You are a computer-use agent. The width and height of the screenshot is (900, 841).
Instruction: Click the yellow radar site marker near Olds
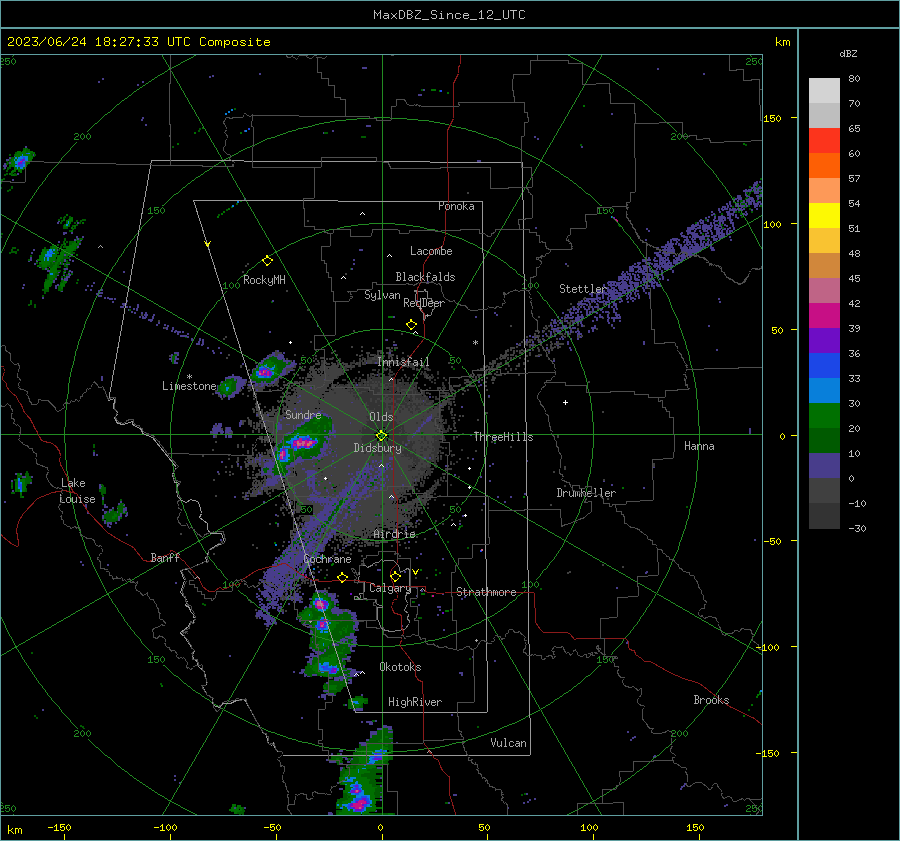381,436
